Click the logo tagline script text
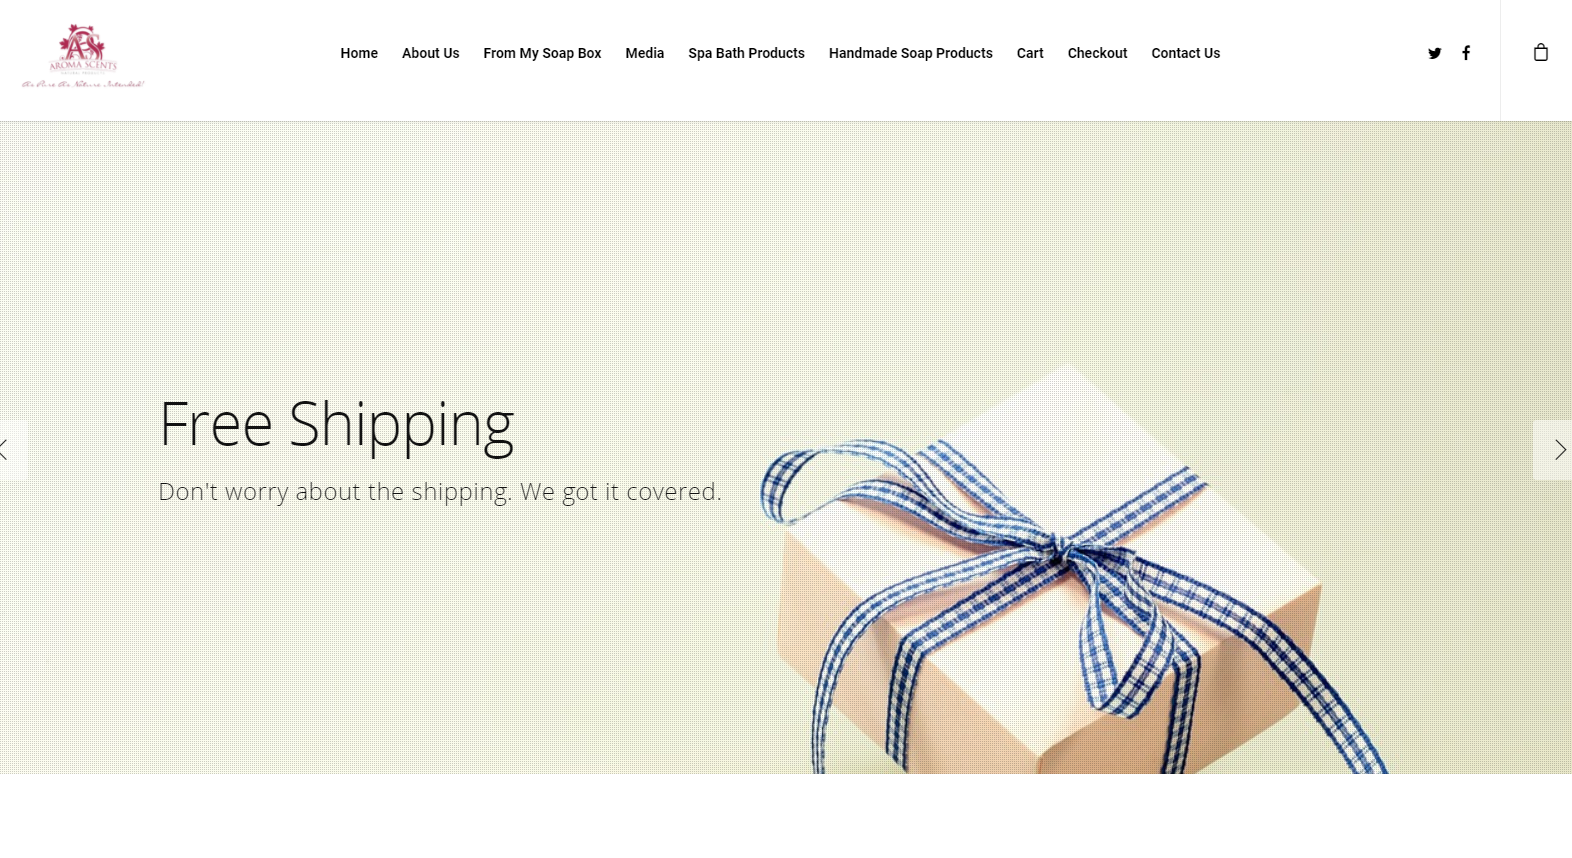 (83, 85)
